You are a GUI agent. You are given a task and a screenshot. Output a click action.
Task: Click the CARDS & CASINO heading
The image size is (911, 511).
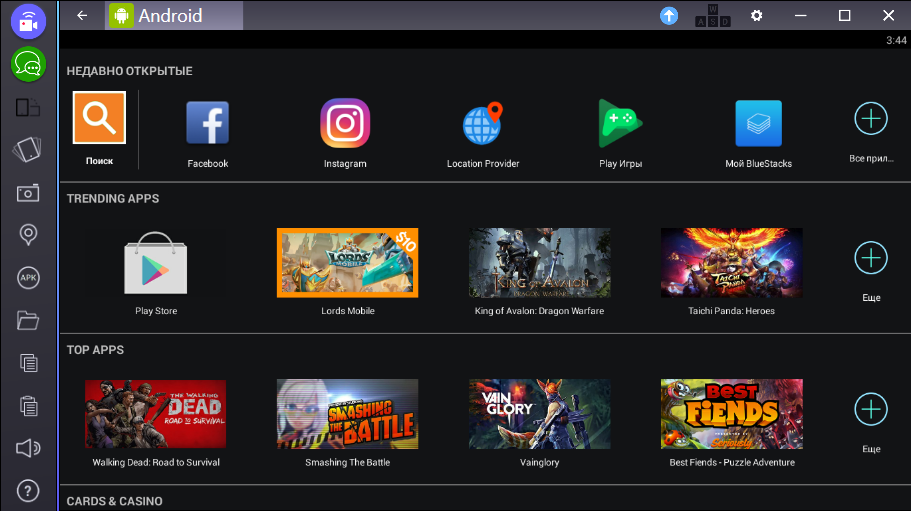[114, 501]
